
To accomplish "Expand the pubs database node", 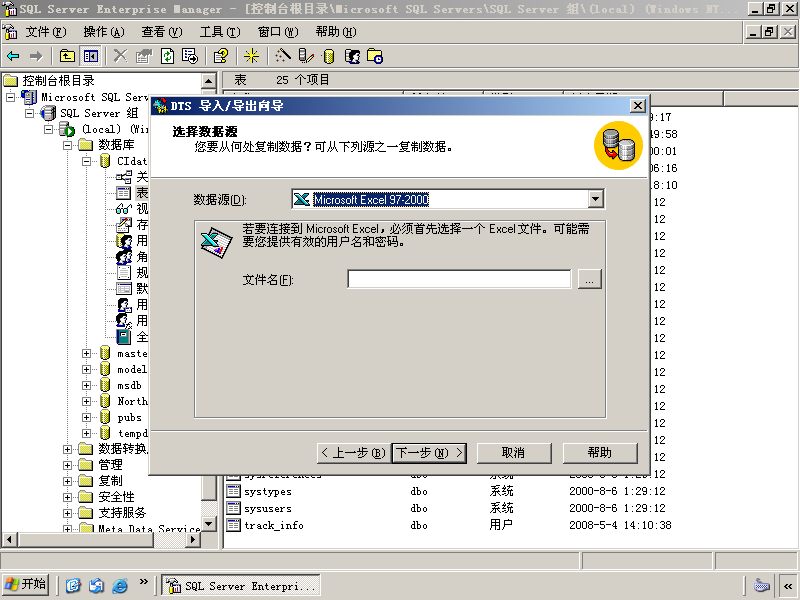I will point(86,417).
